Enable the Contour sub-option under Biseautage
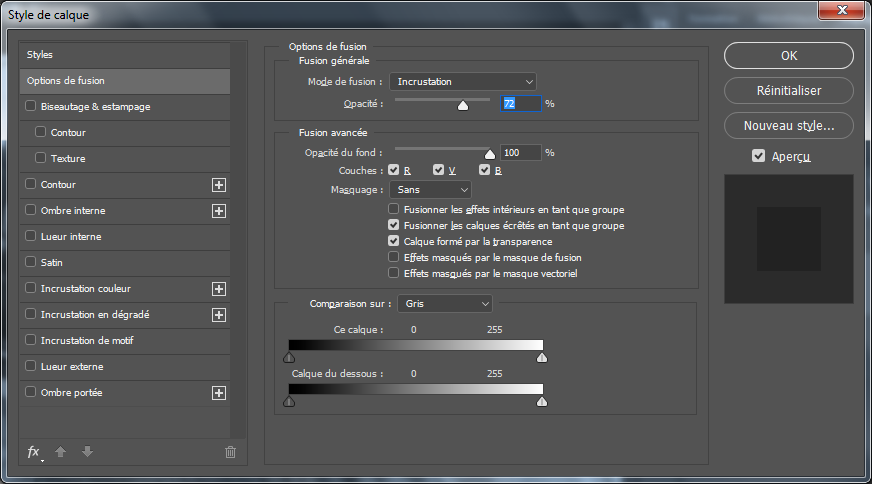The height and width of the screenshot is (484, 872). pyautogui.click(x=41, y=132)
